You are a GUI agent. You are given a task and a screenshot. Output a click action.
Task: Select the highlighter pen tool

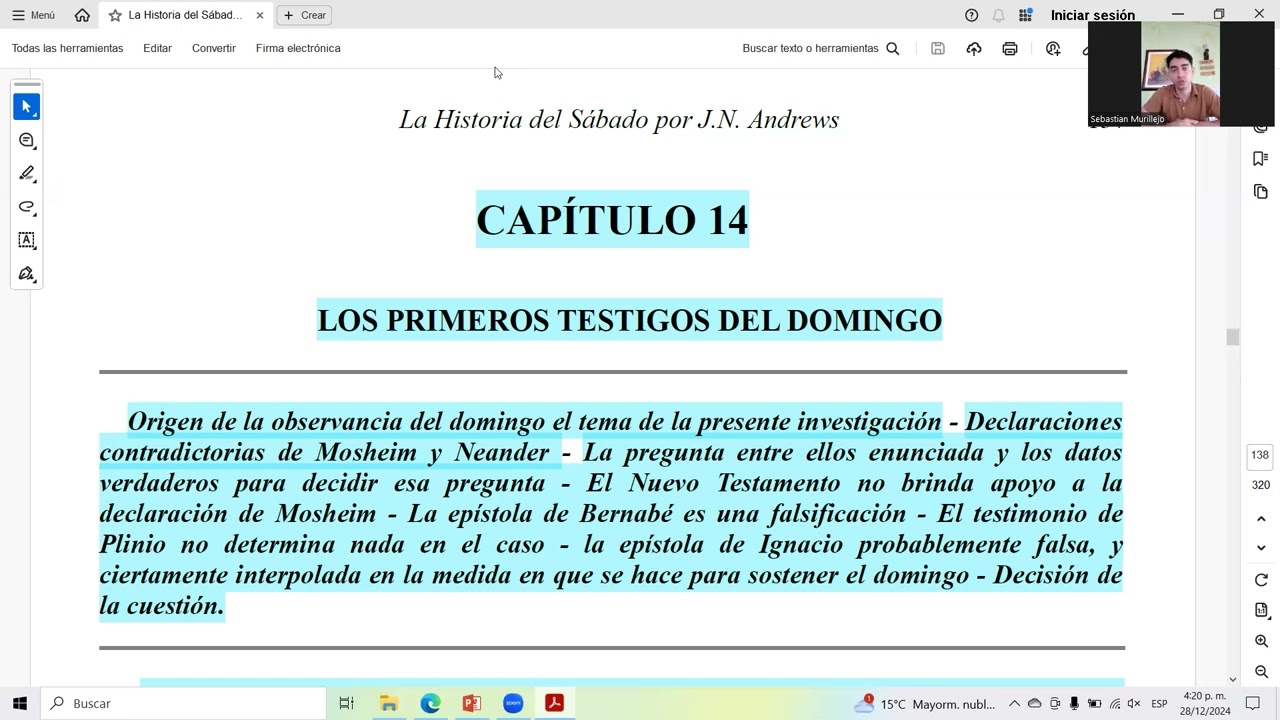[27, 173]
